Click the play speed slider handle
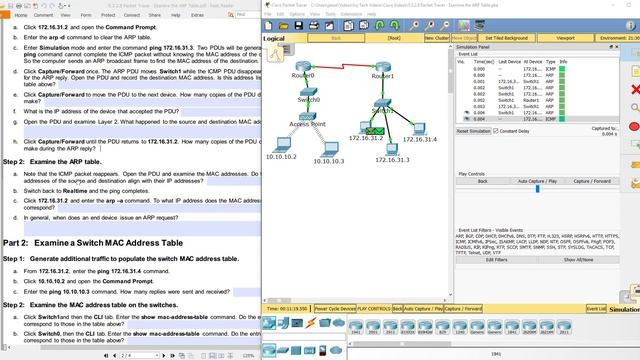640x360 pixels. (x=538, y=189)
